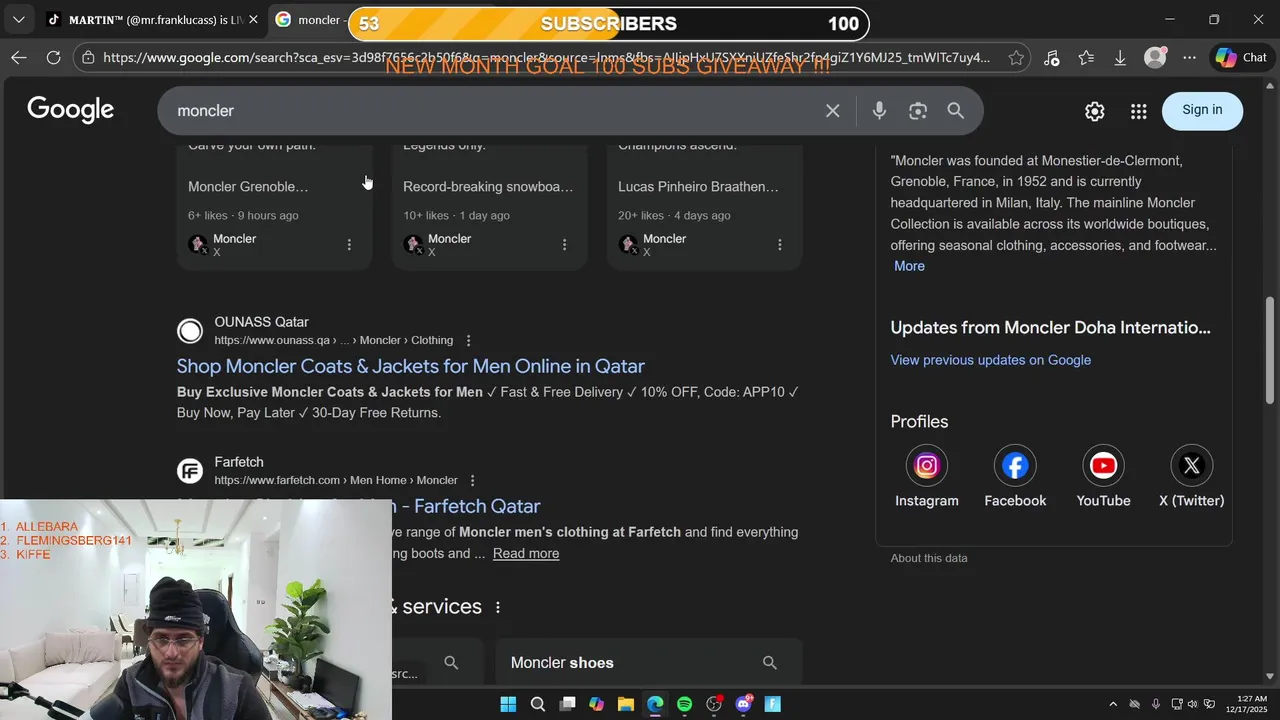Go back with the browser back arrow
The image size is (1280, 720).
pyautogui.click(x=19, y=58)
